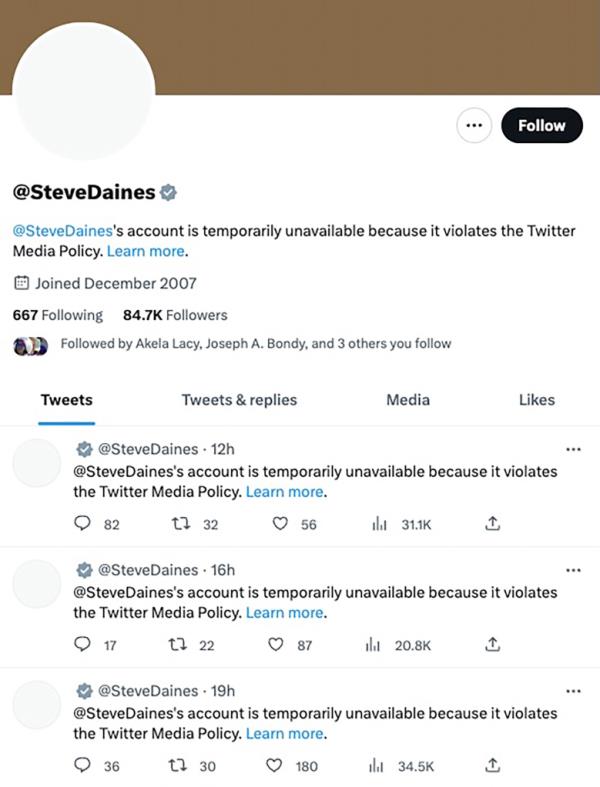Open the 84.7K Followers list
This screenshot has width=600, height=787.
tap(175, 315)
